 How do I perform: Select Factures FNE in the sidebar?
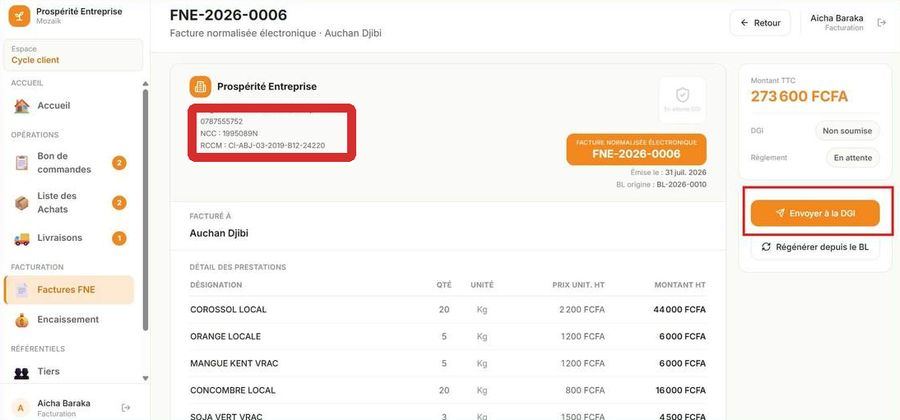tap(69, 290)
